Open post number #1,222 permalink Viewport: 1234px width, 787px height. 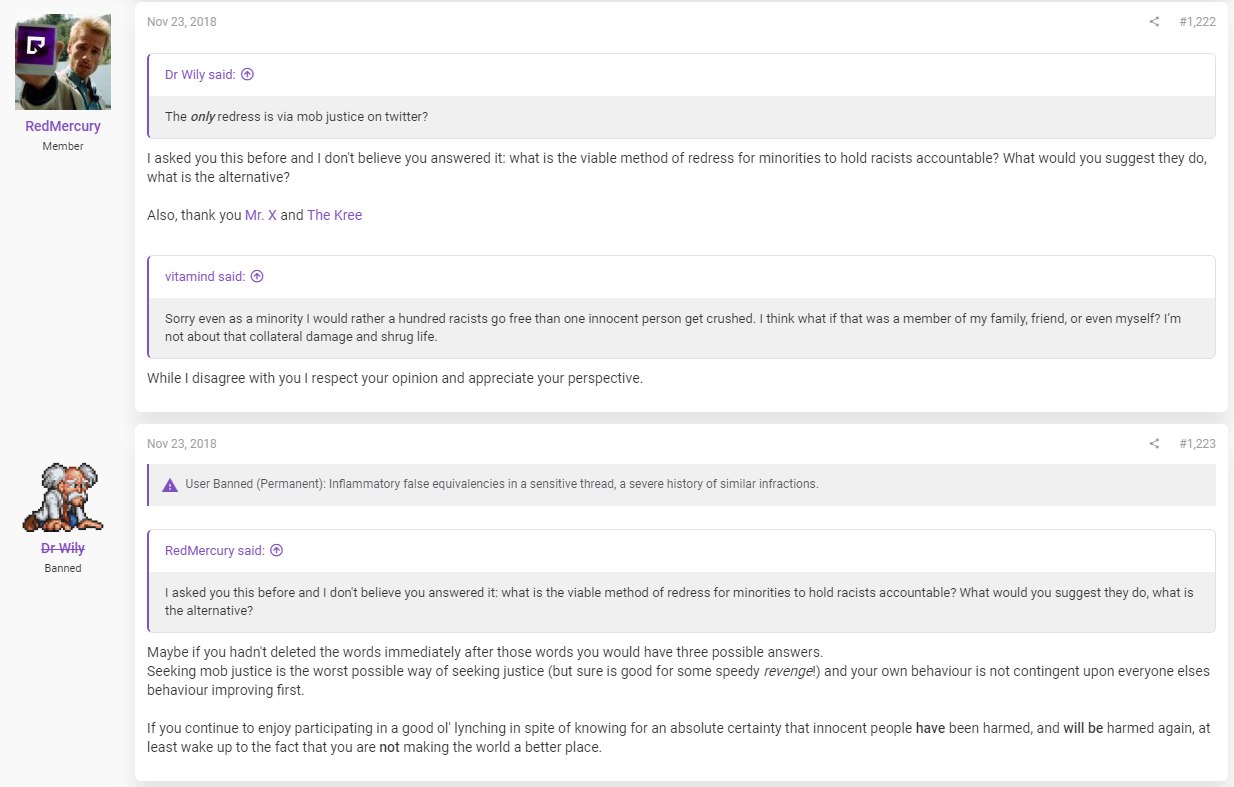pos(1197,22)
